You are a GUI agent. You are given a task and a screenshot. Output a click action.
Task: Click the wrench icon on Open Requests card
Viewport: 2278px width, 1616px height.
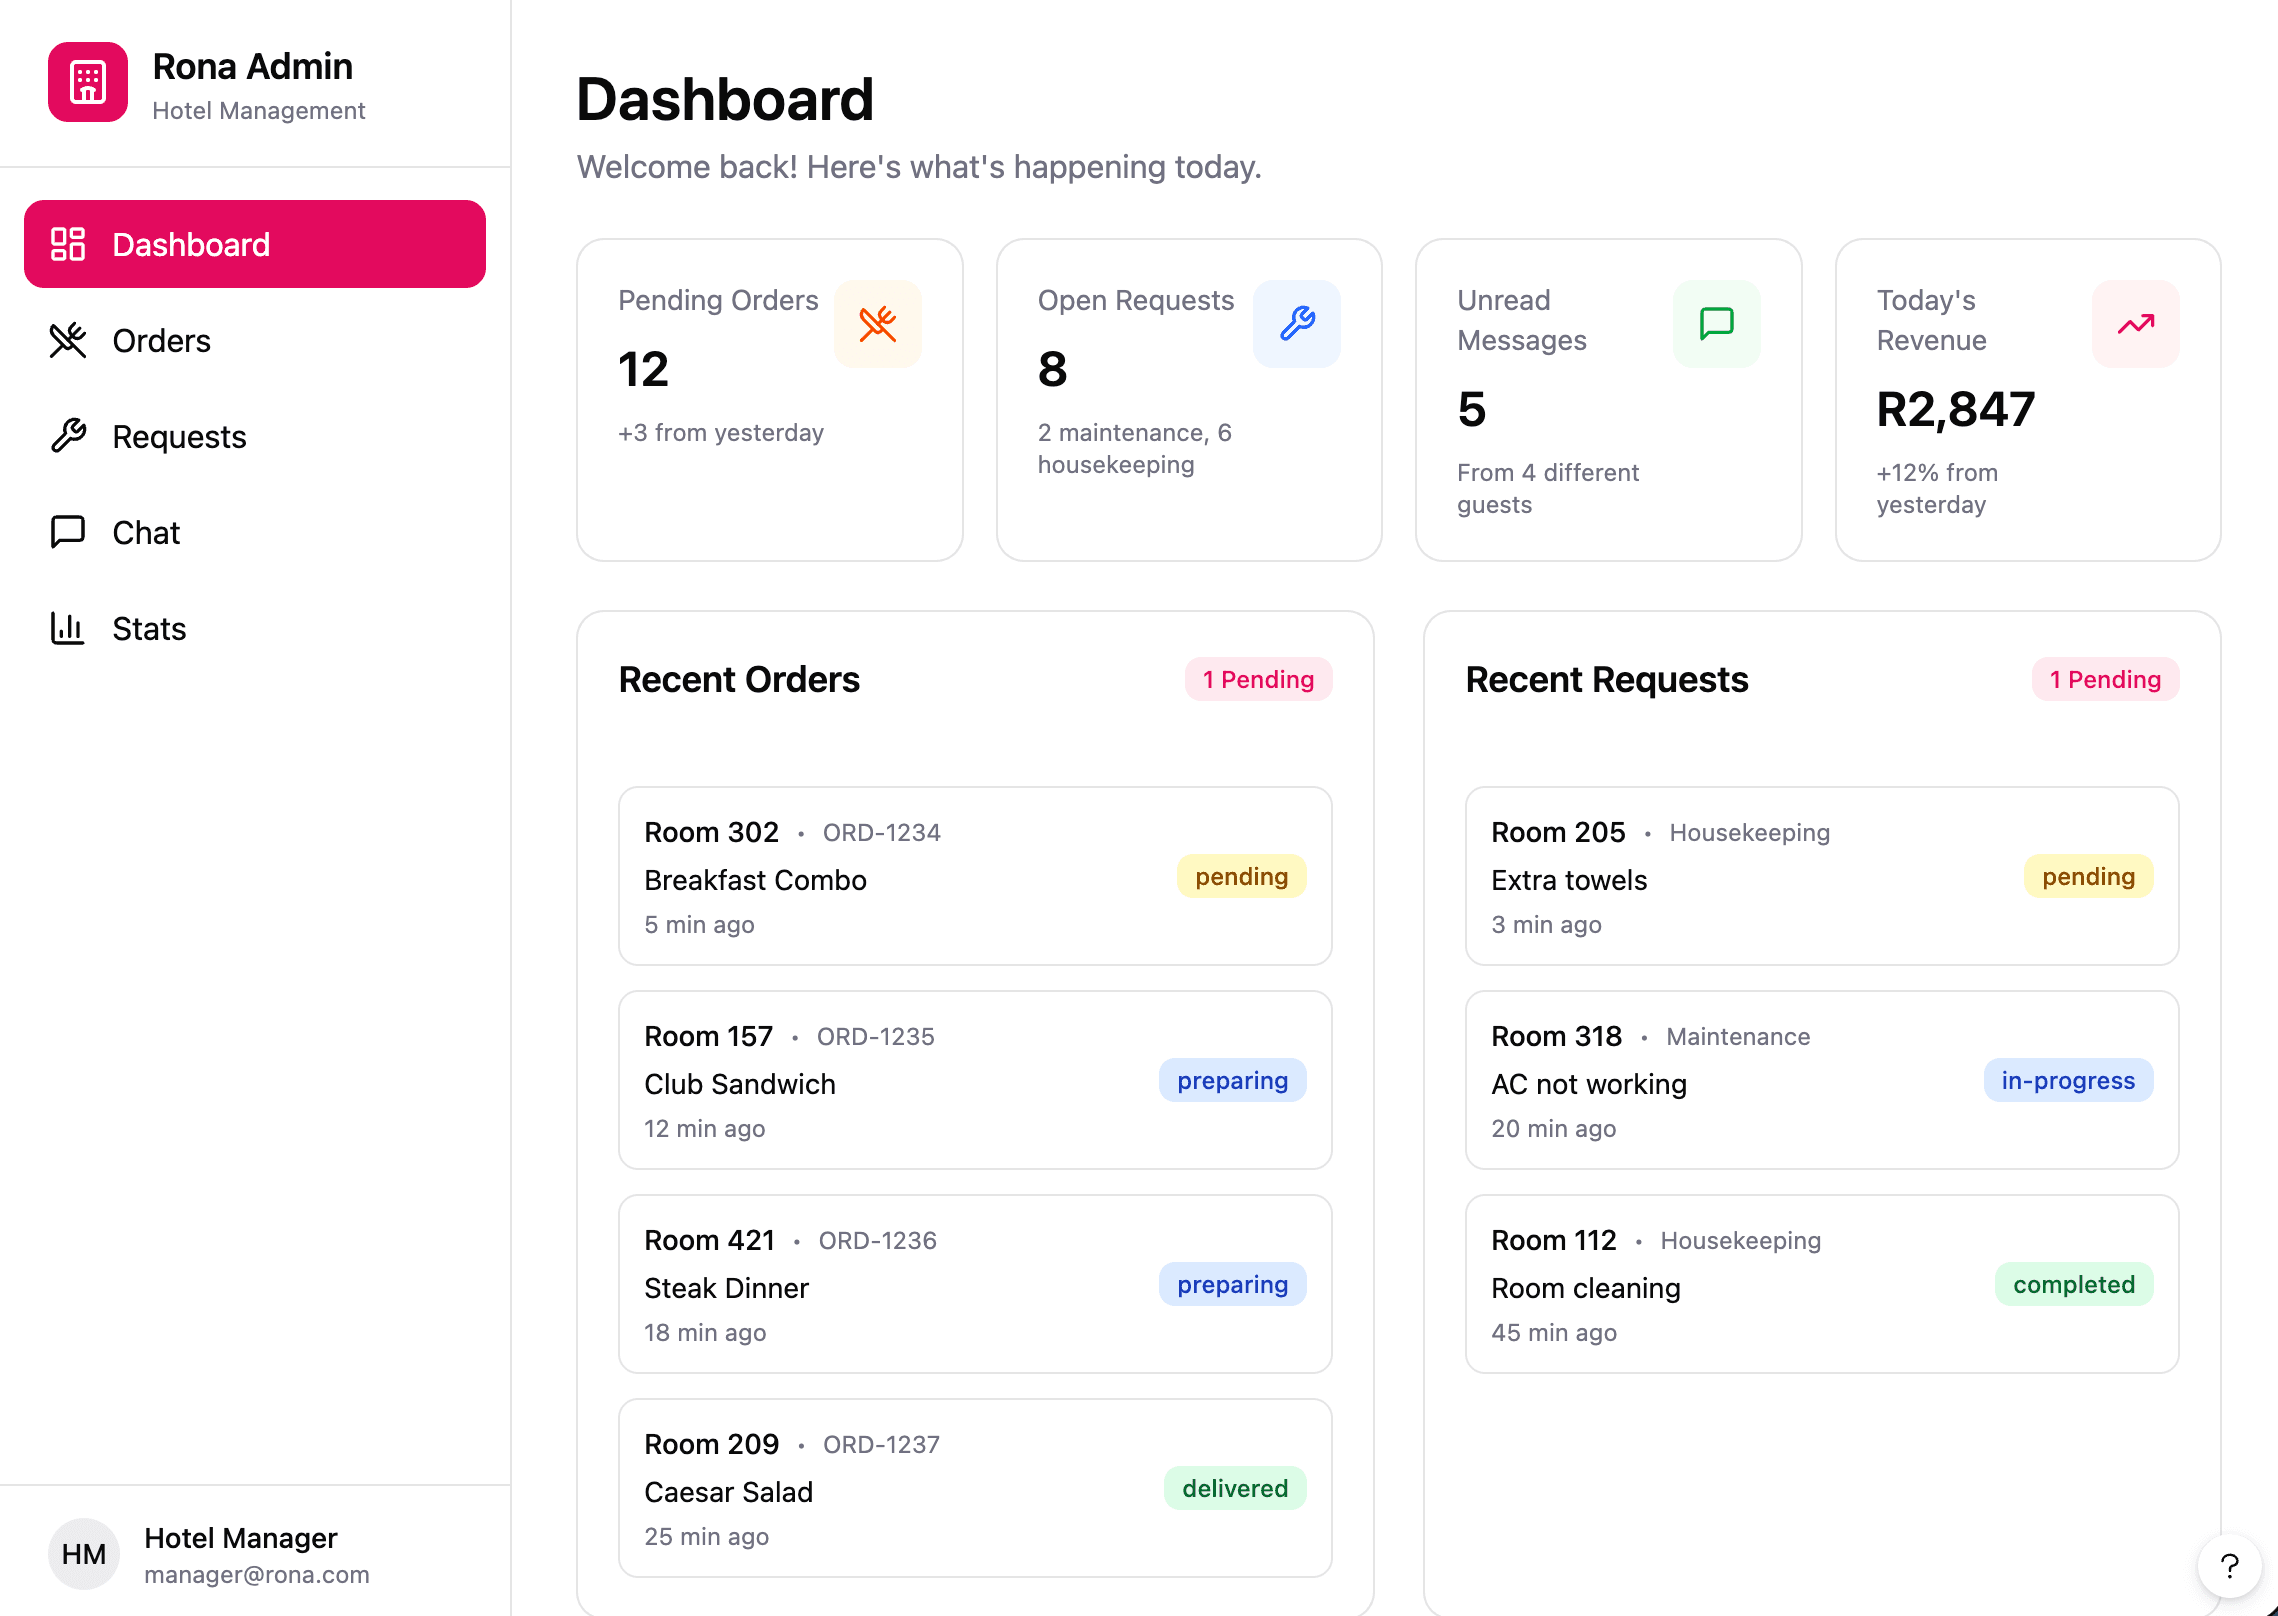[x=1296, y=323]
